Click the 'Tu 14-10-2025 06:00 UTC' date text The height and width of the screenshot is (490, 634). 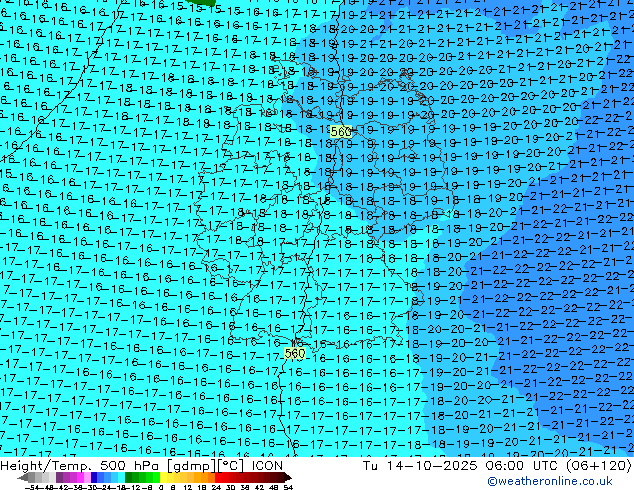461,466
